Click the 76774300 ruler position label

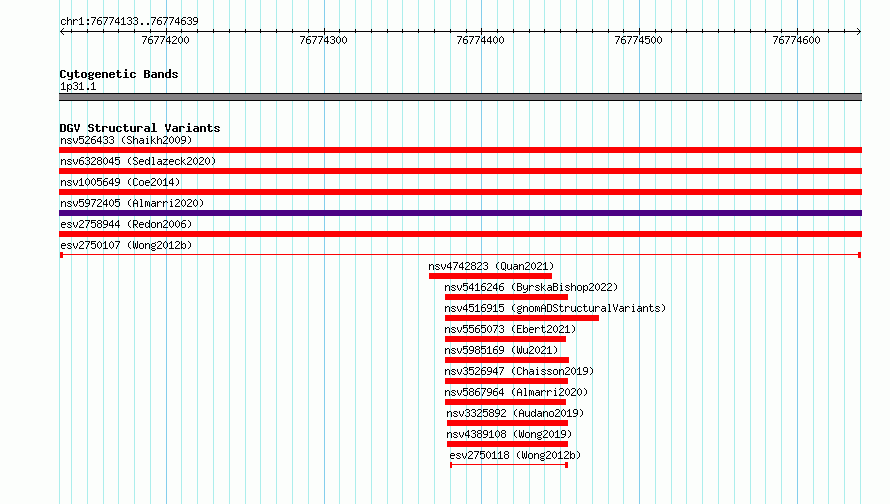[x=323, y=40]
